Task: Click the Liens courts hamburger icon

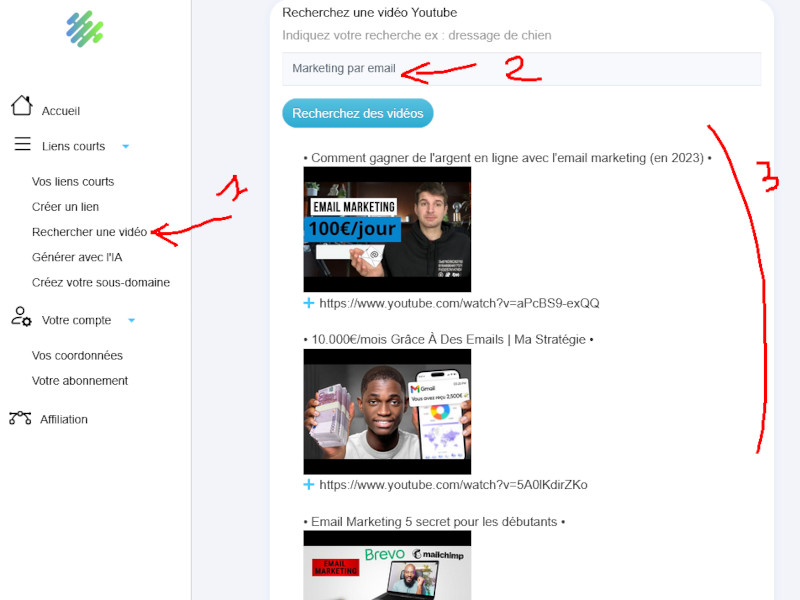Action: 22,145
